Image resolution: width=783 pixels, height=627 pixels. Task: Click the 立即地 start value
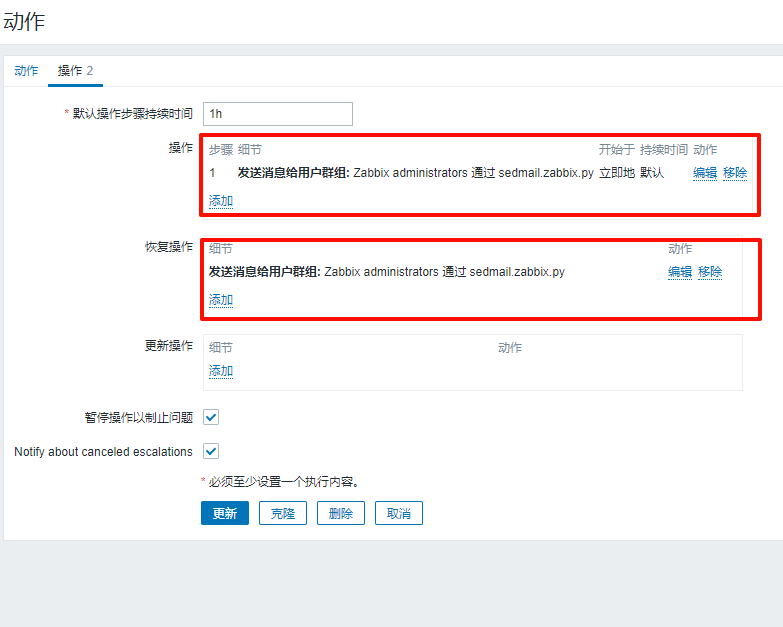pos(617,173)
